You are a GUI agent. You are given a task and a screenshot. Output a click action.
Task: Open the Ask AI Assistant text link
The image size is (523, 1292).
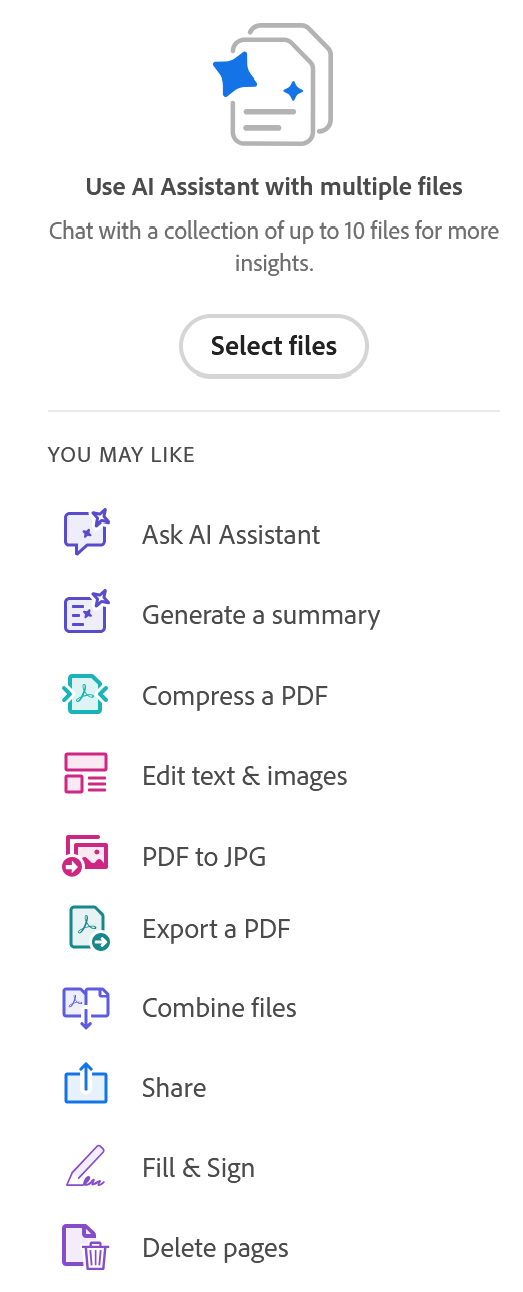231,535
